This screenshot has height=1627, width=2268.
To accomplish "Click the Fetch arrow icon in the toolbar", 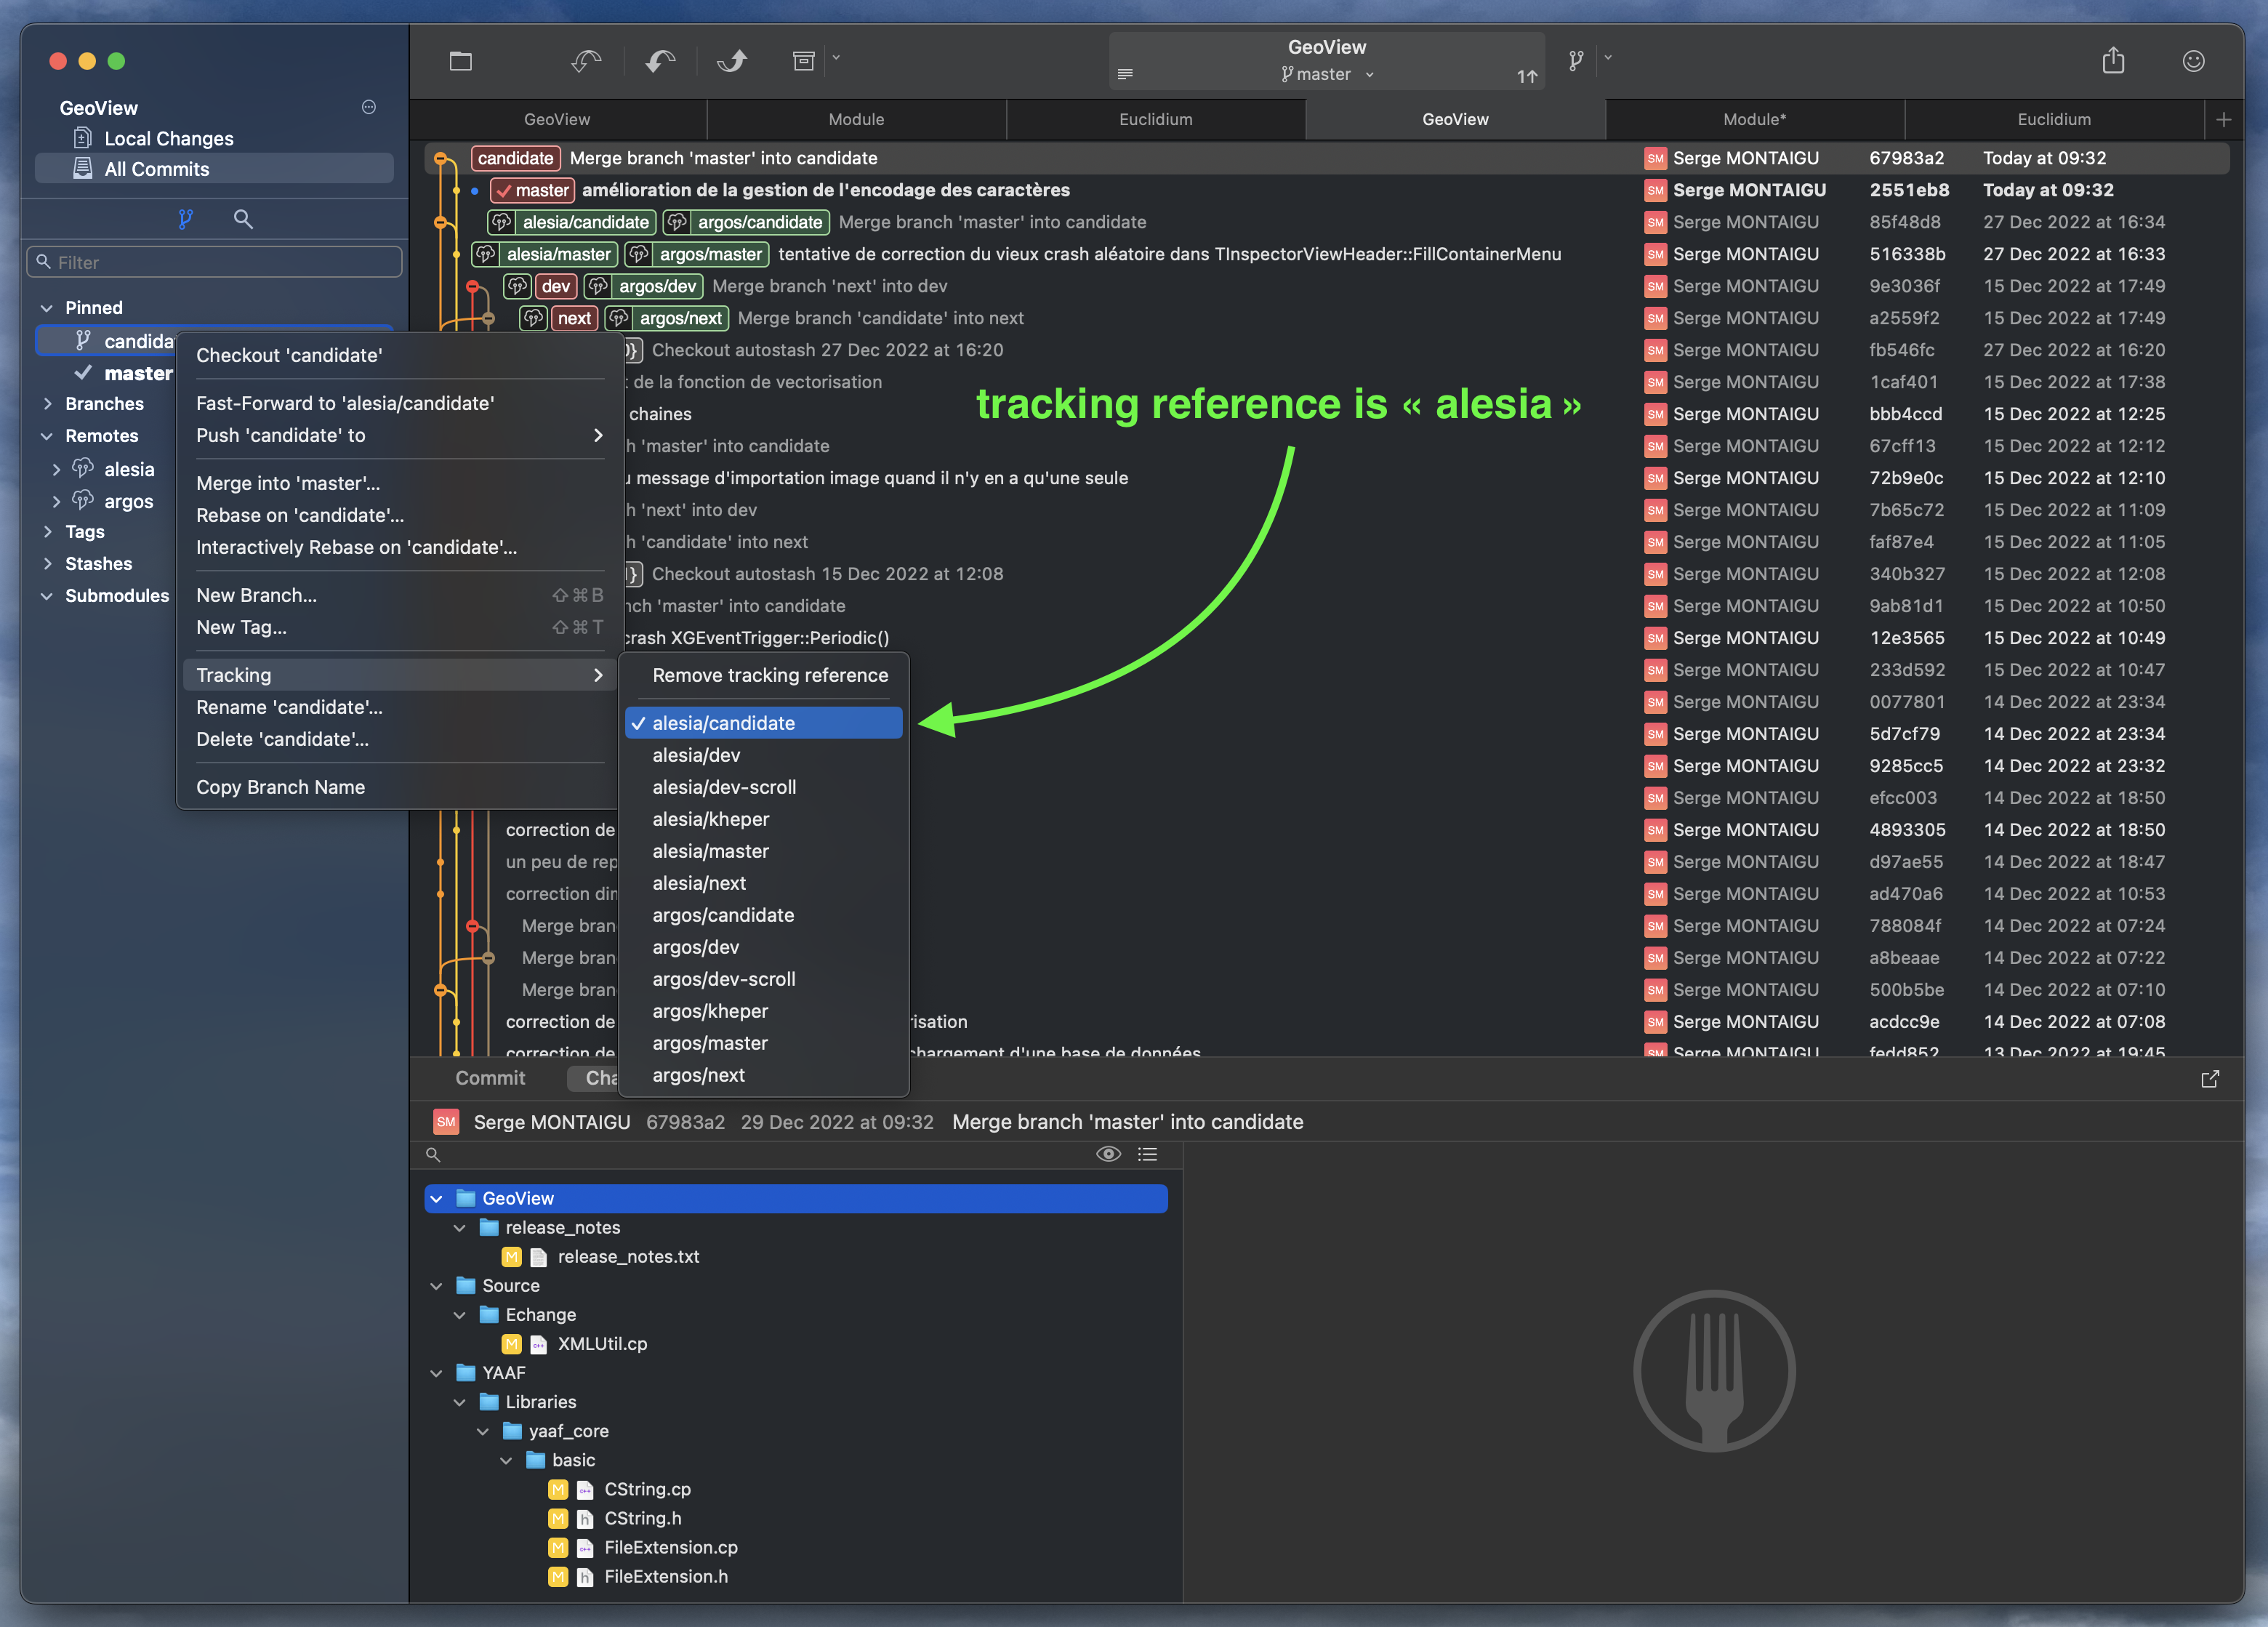I will click(585, 60).
